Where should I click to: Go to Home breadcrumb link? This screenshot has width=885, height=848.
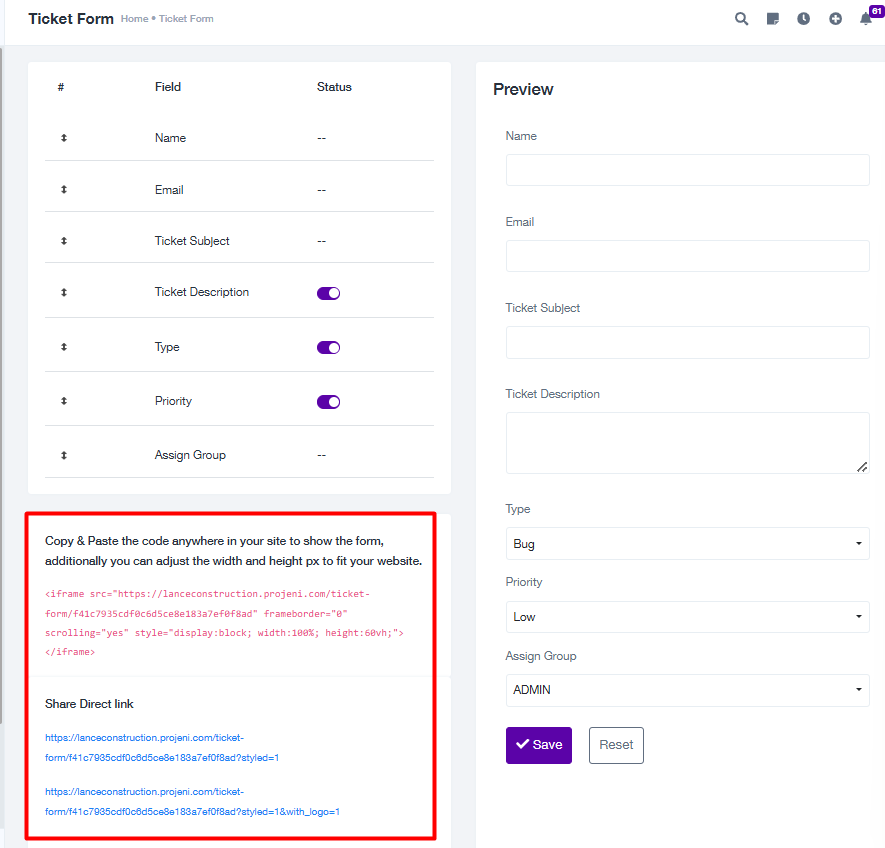(134, 19)
